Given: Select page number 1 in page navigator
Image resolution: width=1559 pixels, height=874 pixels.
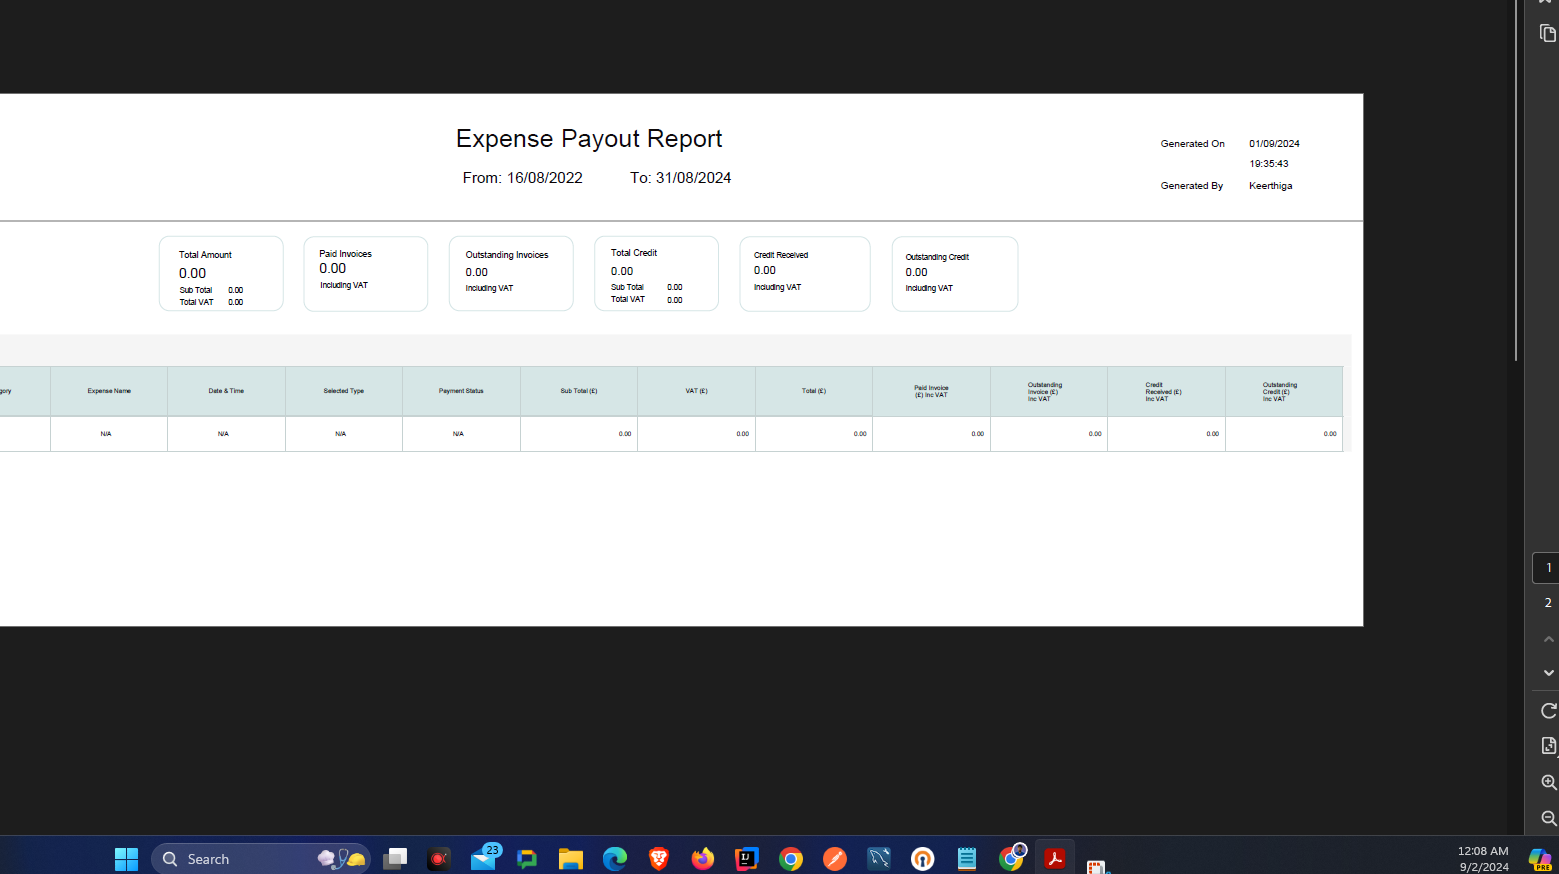Looking at the screenshot, I should click(1547, 568).
